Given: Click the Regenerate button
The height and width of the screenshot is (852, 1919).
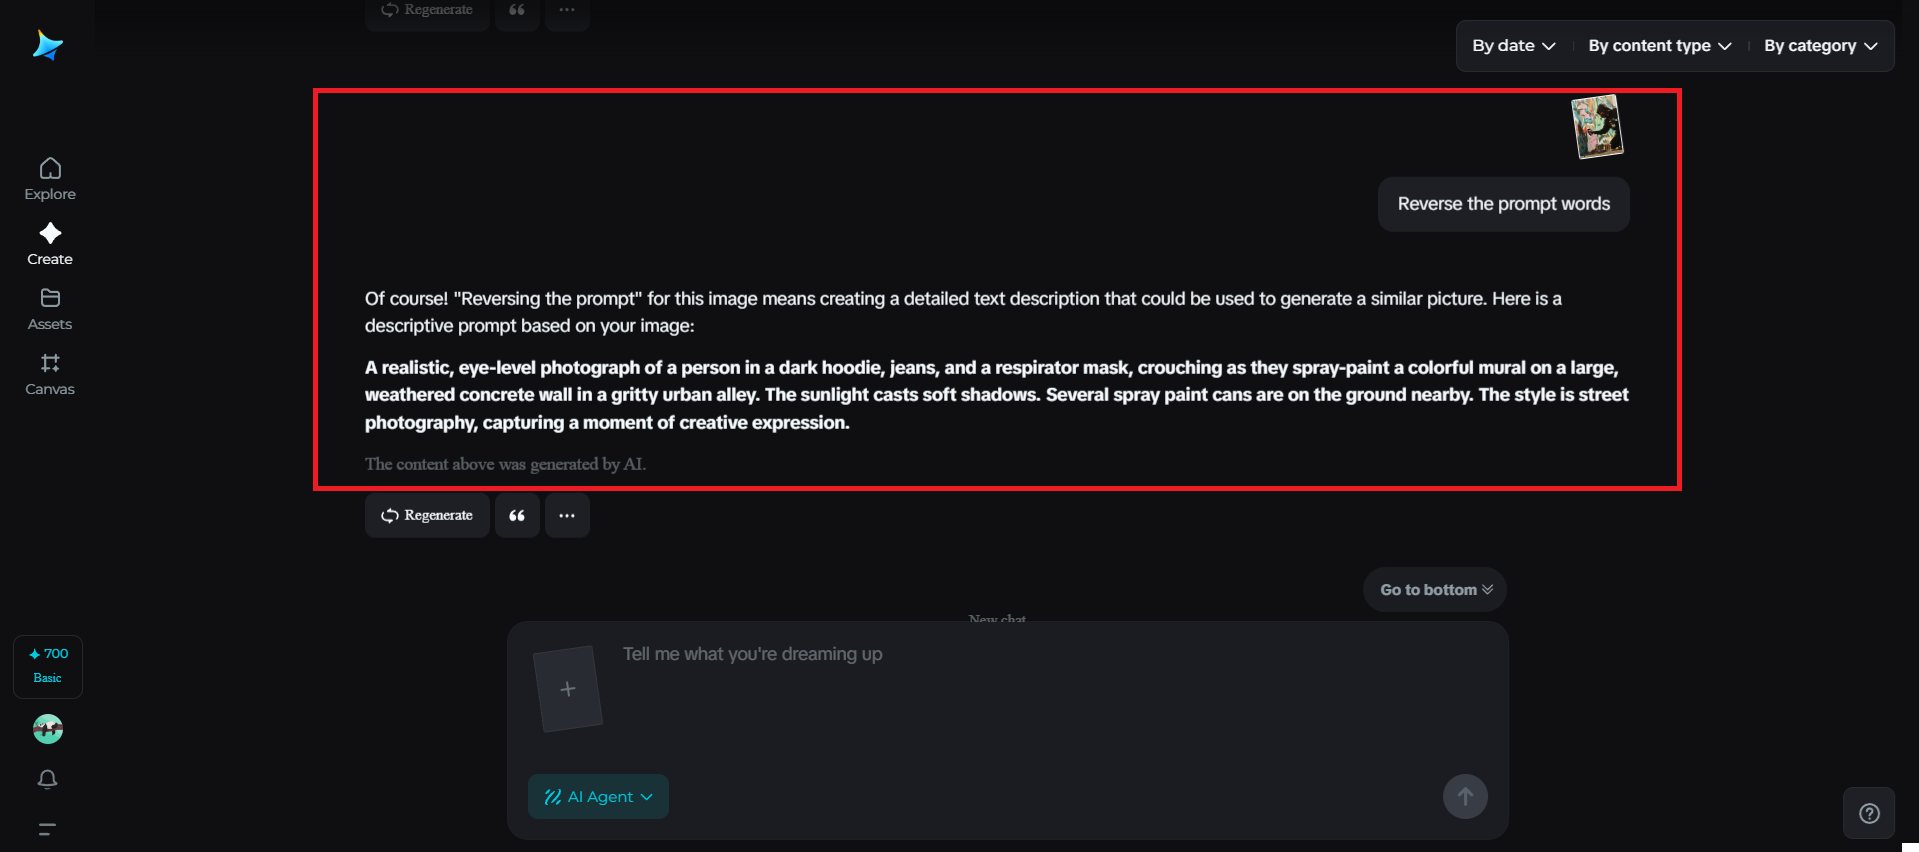Looking at the screenshot, I should 427,515.
